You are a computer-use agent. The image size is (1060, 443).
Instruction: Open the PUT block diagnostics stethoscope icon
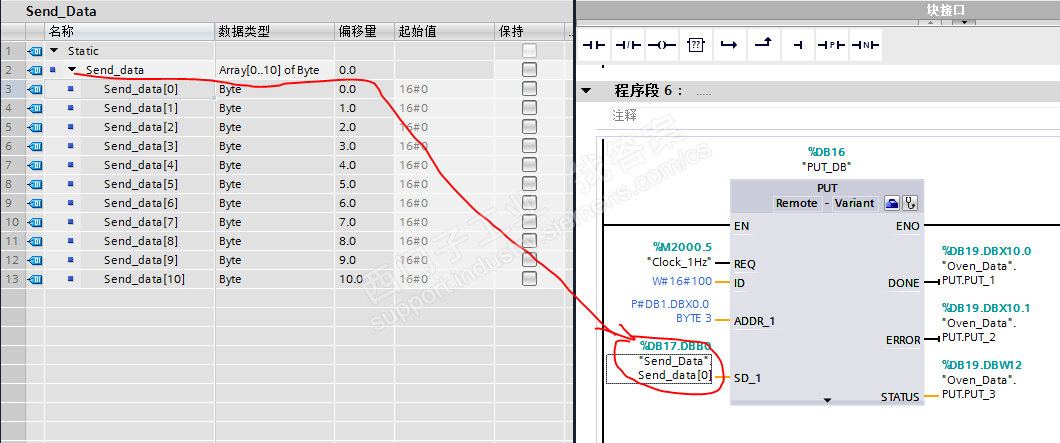click(x=909, y=203)
